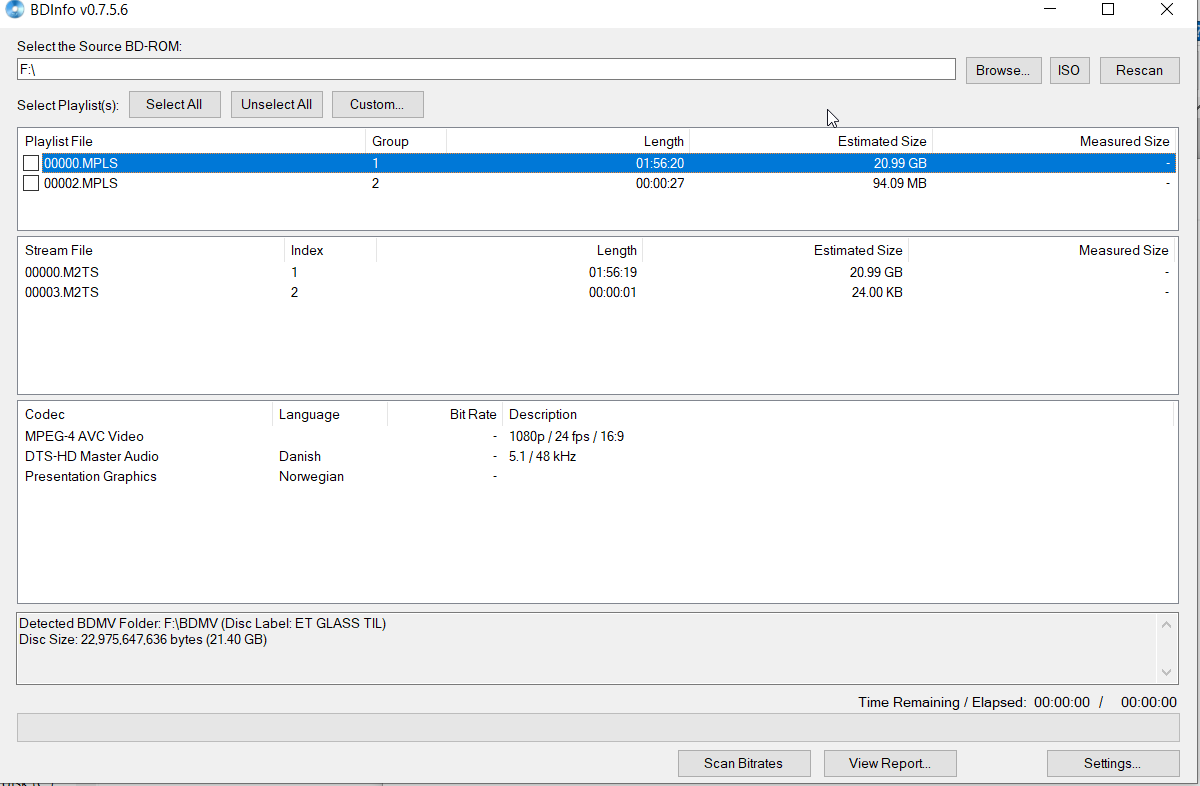
Task: Sort by Codec column header
Action: (x=145, y=414)
